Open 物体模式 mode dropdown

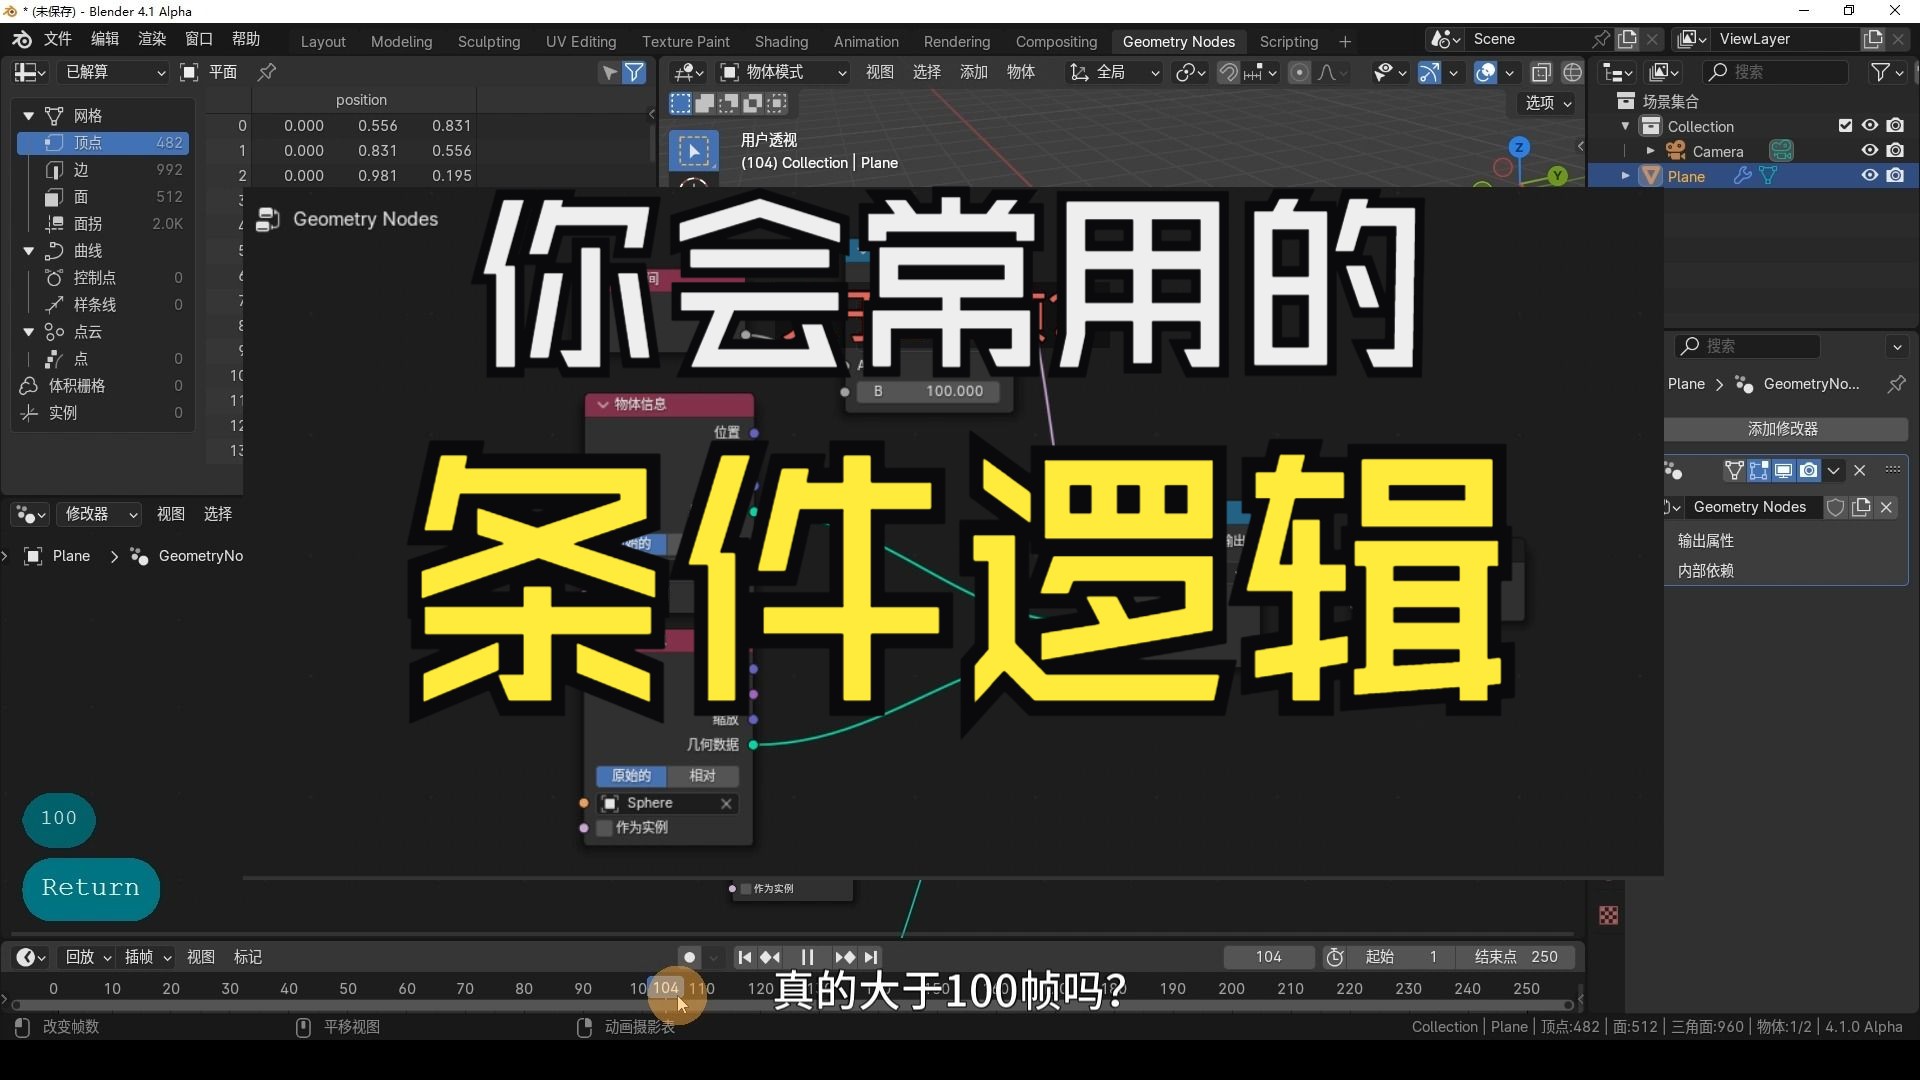coord(785,72)
